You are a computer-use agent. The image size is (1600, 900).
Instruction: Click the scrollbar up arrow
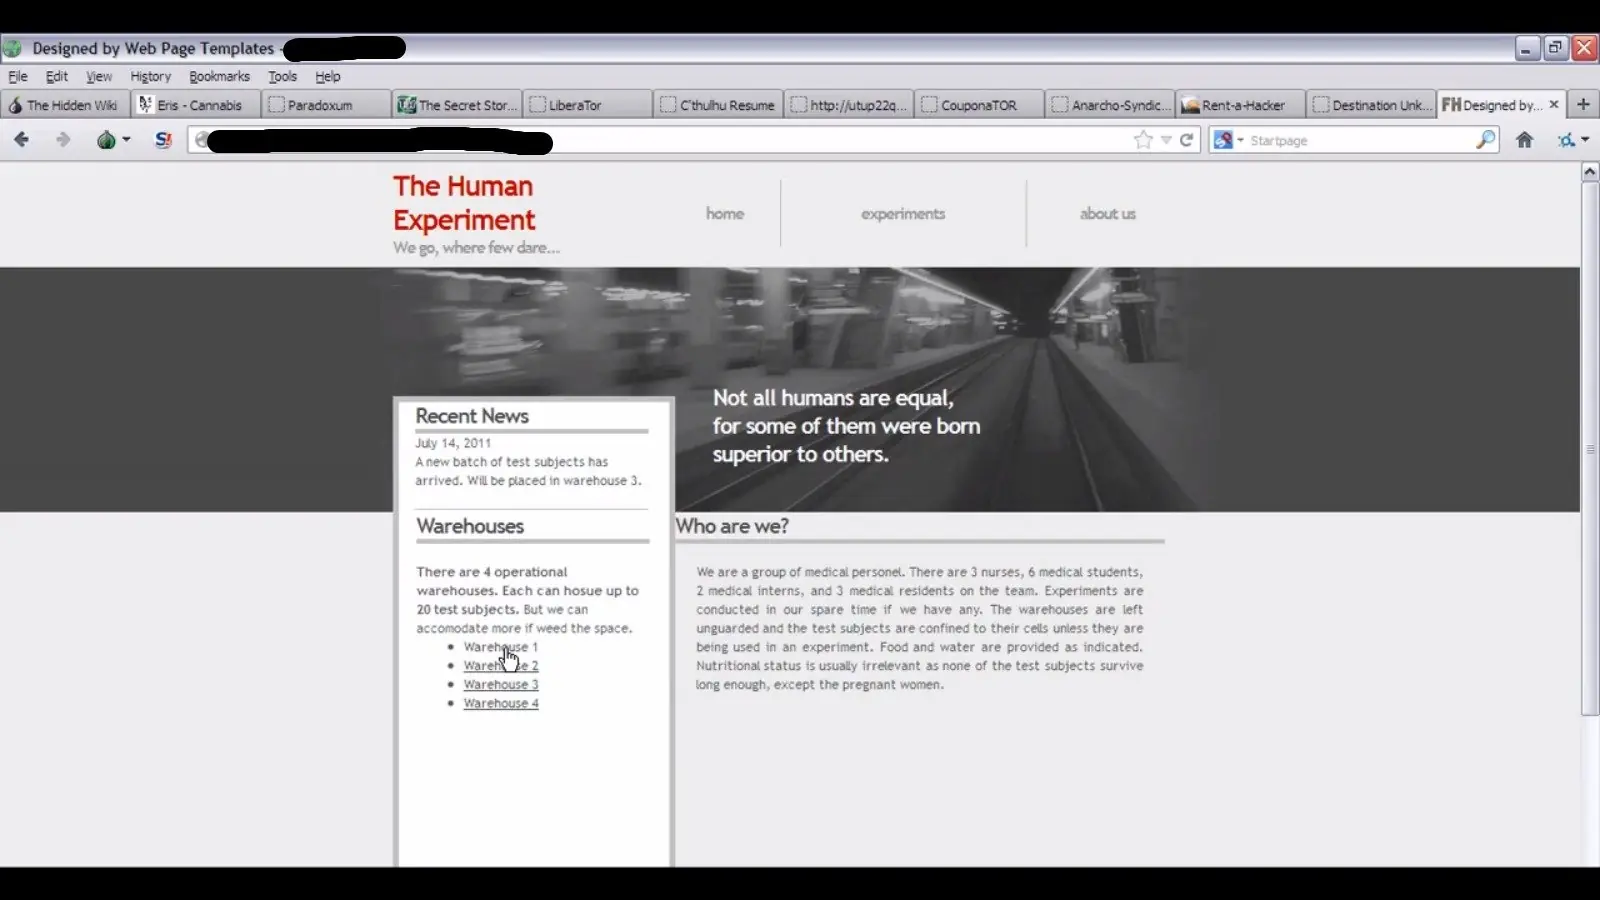[x=1589, y=172]
